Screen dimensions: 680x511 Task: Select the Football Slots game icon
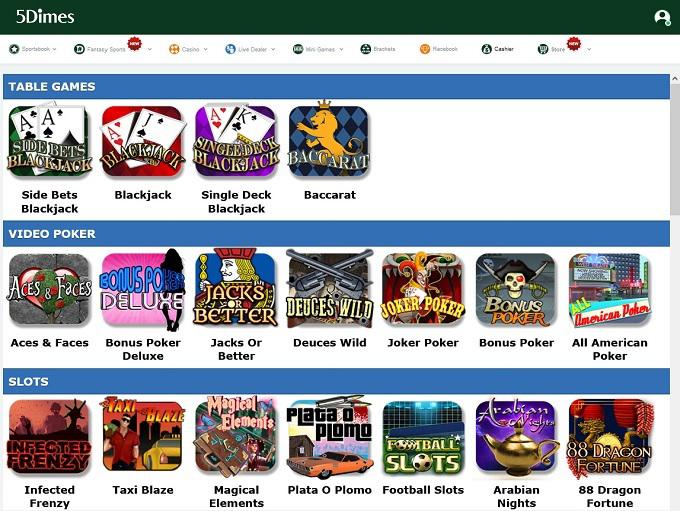point(423,437)
